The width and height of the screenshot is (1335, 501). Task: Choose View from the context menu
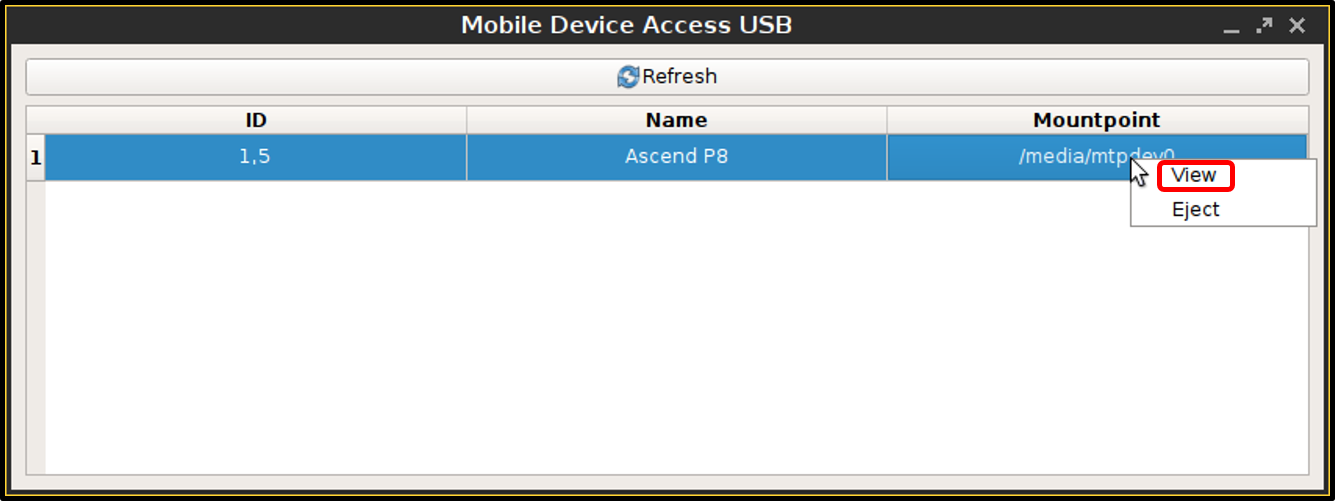click(1194, 176)
